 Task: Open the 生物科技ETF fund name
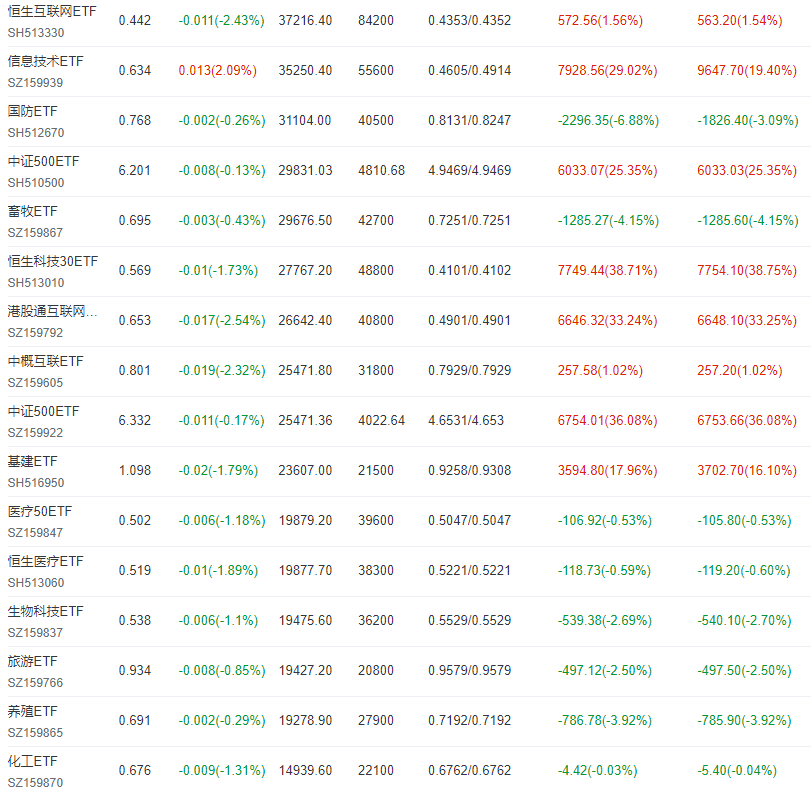point(46,611)
